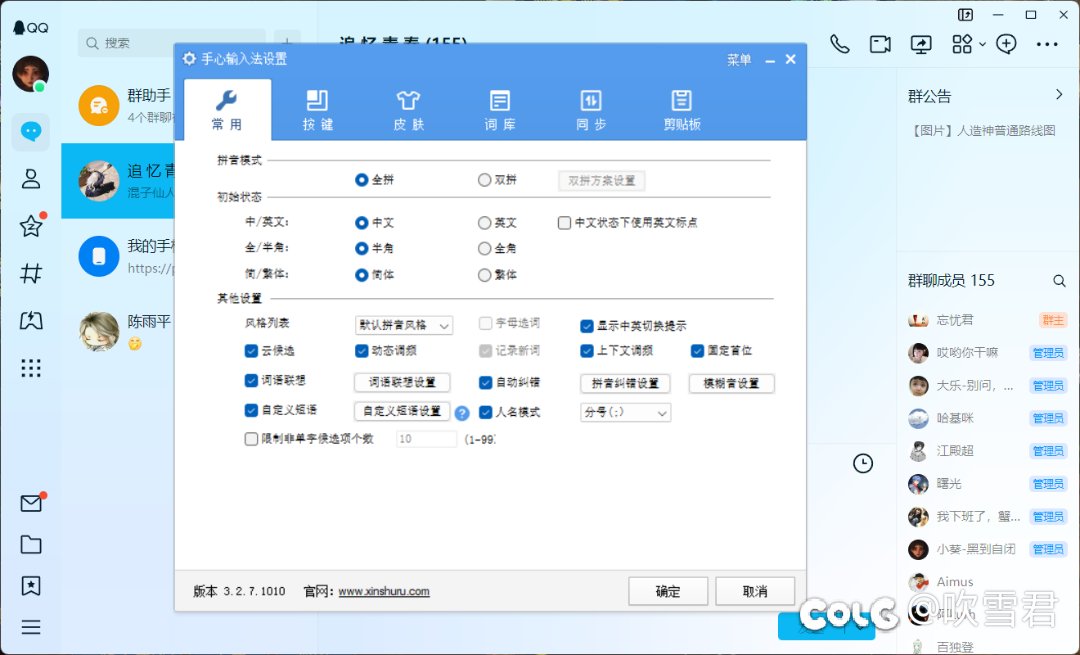
Task: Open the 词库 tab
Action: pyautogui.click(x=499, y=110)
